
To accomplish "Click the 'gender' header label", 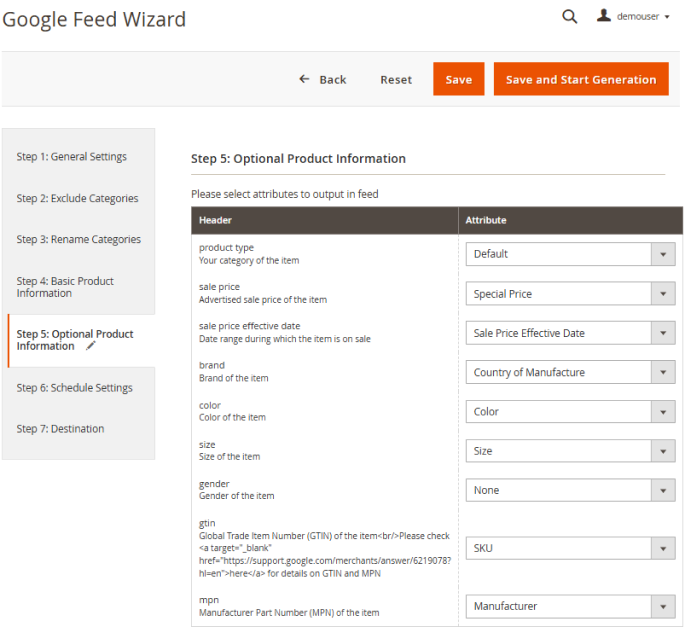I will [214, 484].
